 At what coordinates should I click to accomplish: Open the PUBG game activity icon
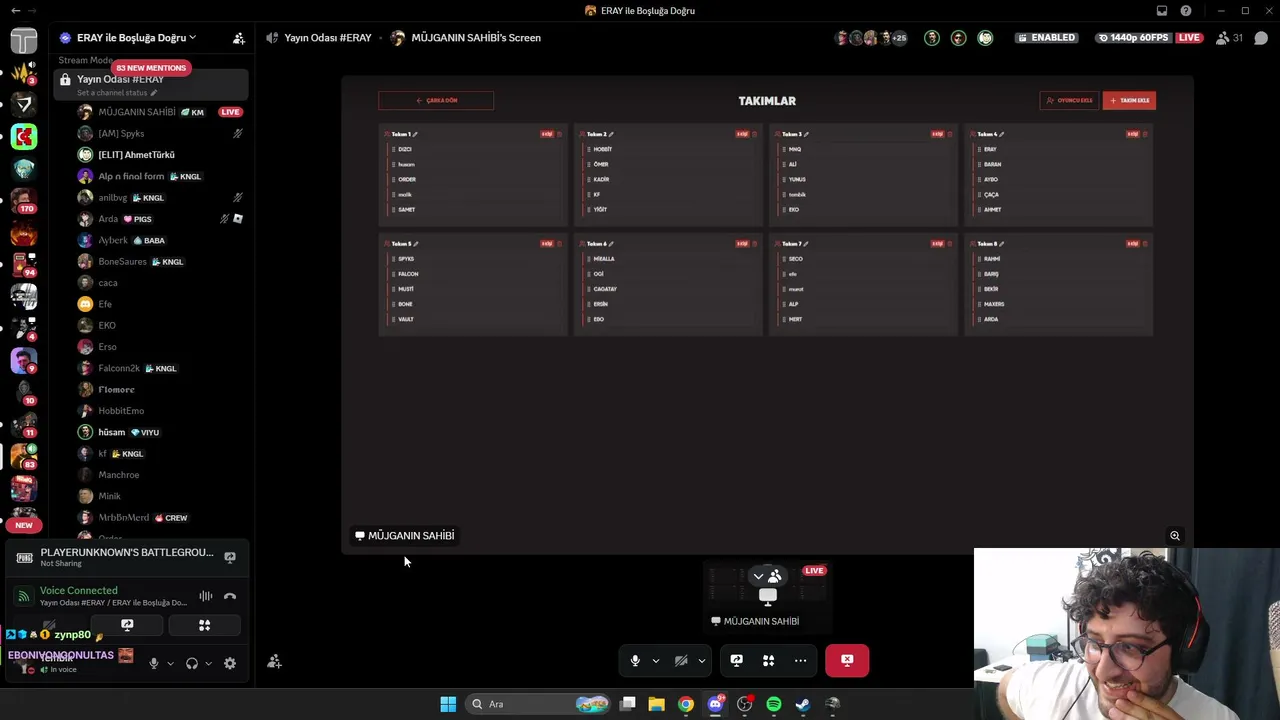click(x=24, y=557)
